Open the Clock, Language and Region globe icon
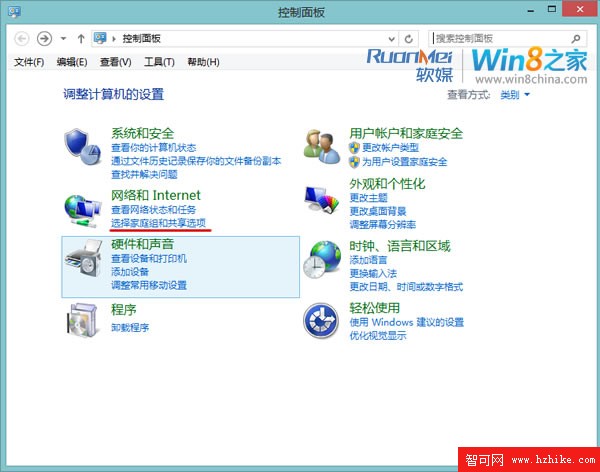600x472 pixels. (x=322, y=259)
